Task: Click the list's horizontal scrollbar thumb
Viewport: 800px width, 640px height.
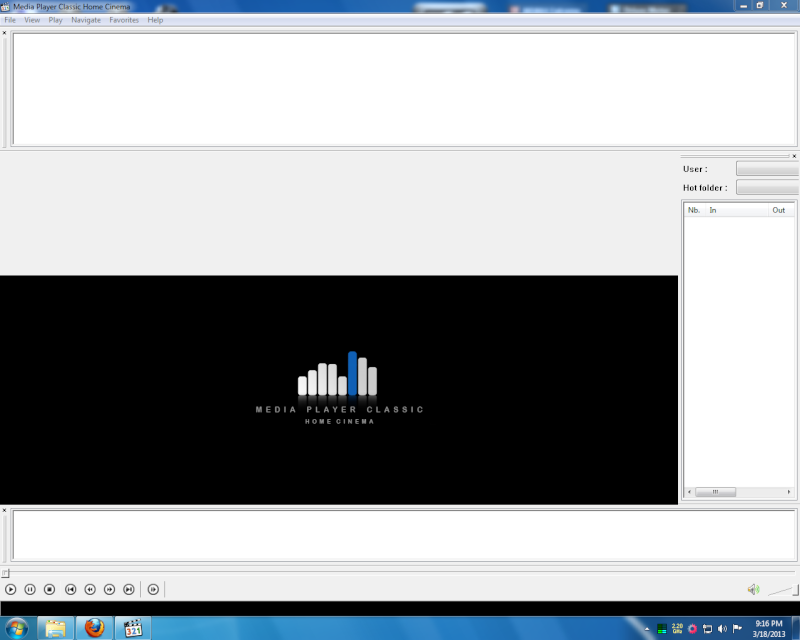Action: 715,492
